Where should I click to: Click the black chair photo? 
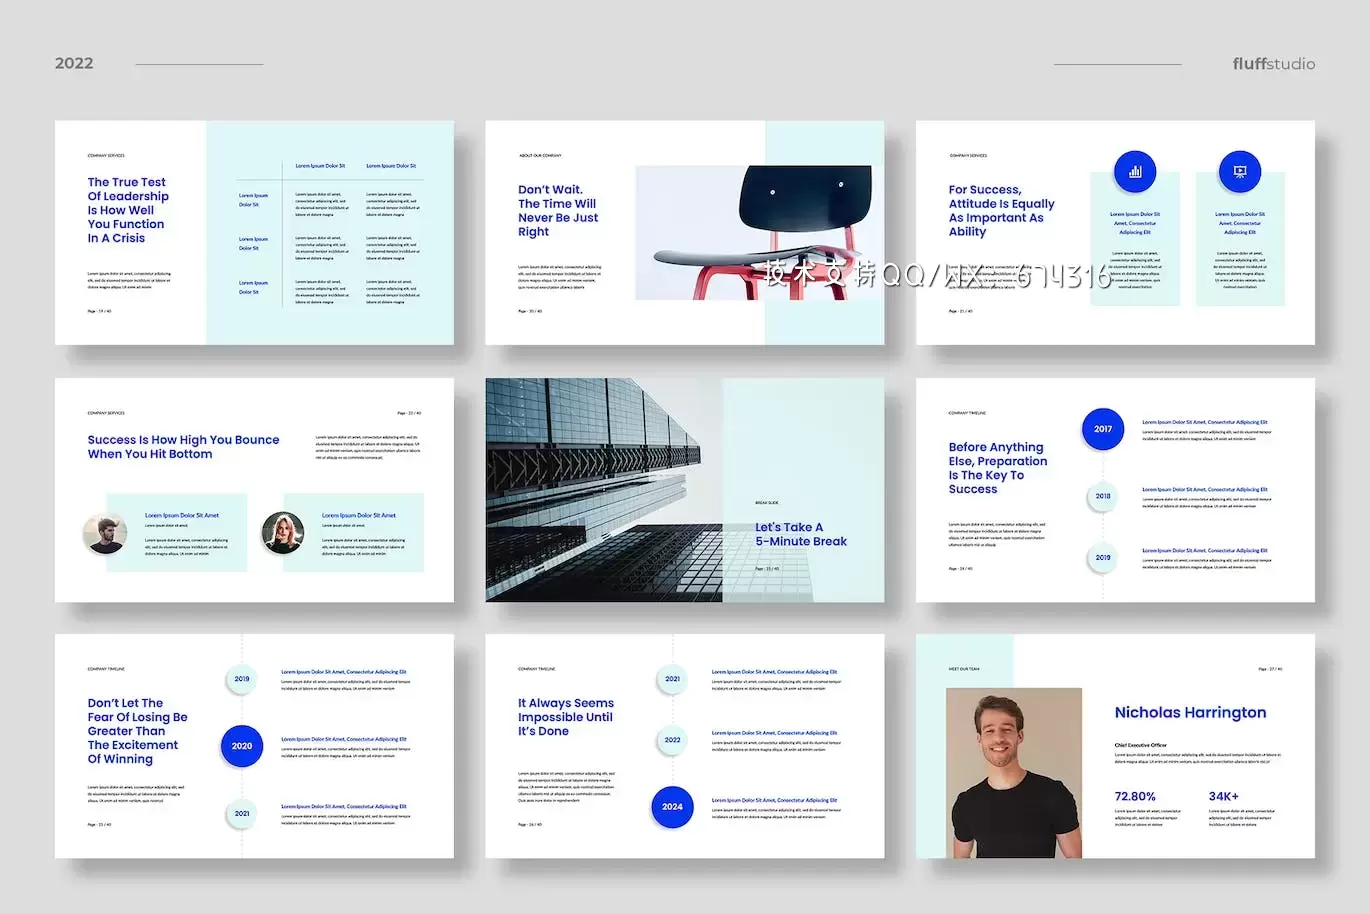click(753, 233)
